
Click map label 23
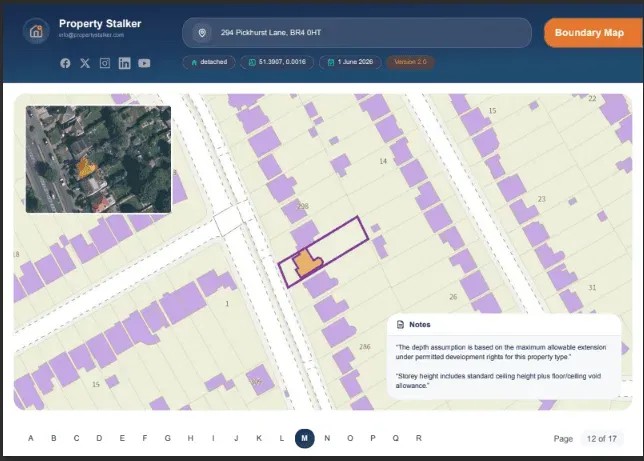542,199
